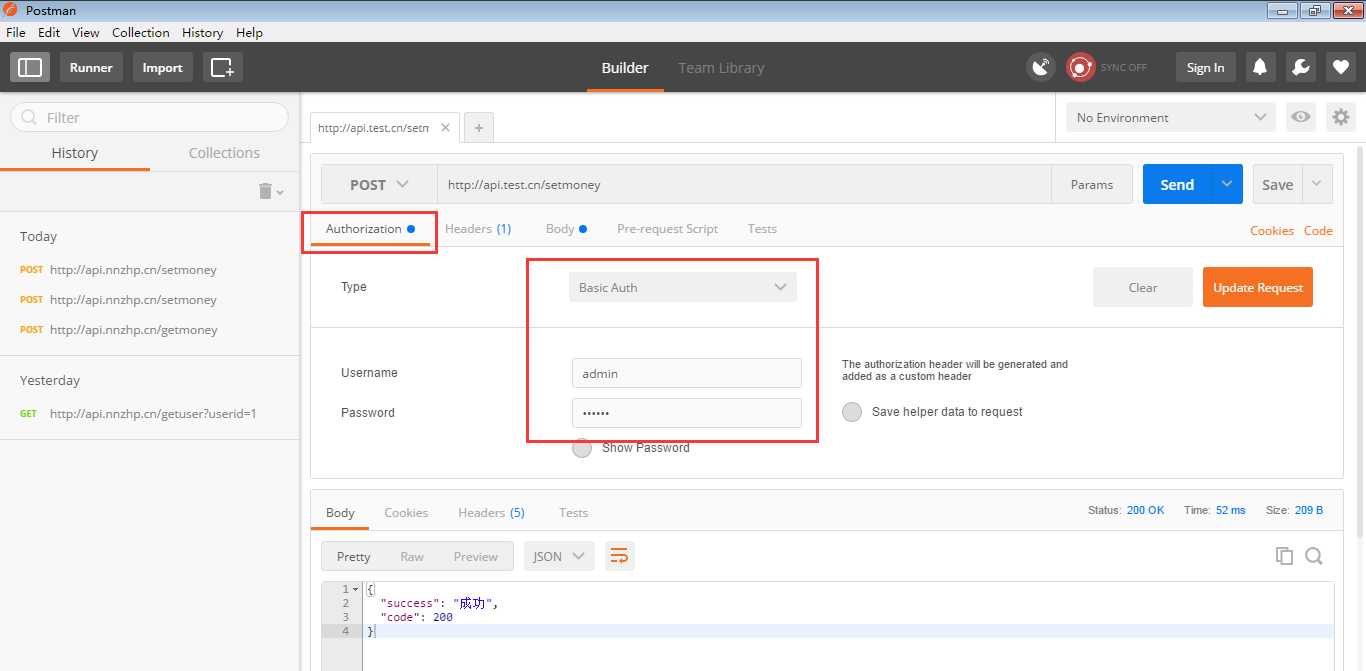Toggle response line wrap icon
Image resolution: width=1366 pixels, height=671 pixels.
619,556
